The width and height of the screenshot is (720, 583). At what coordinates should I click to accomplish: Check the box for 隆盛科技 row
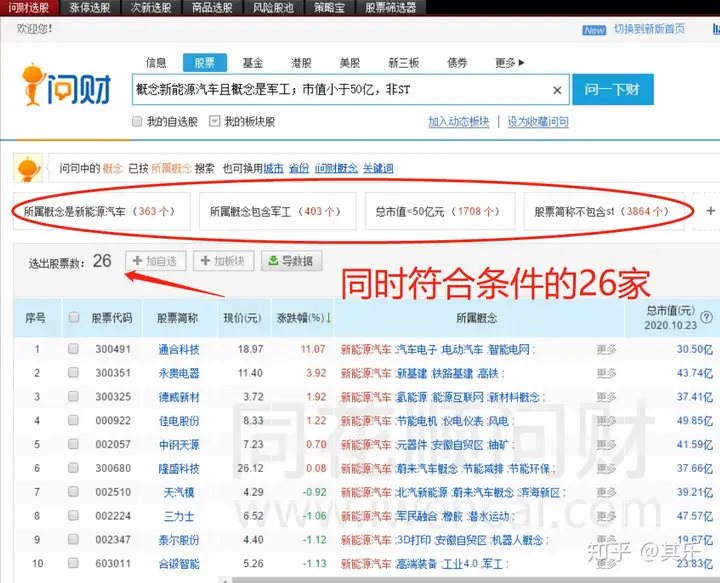coord(73,468)
